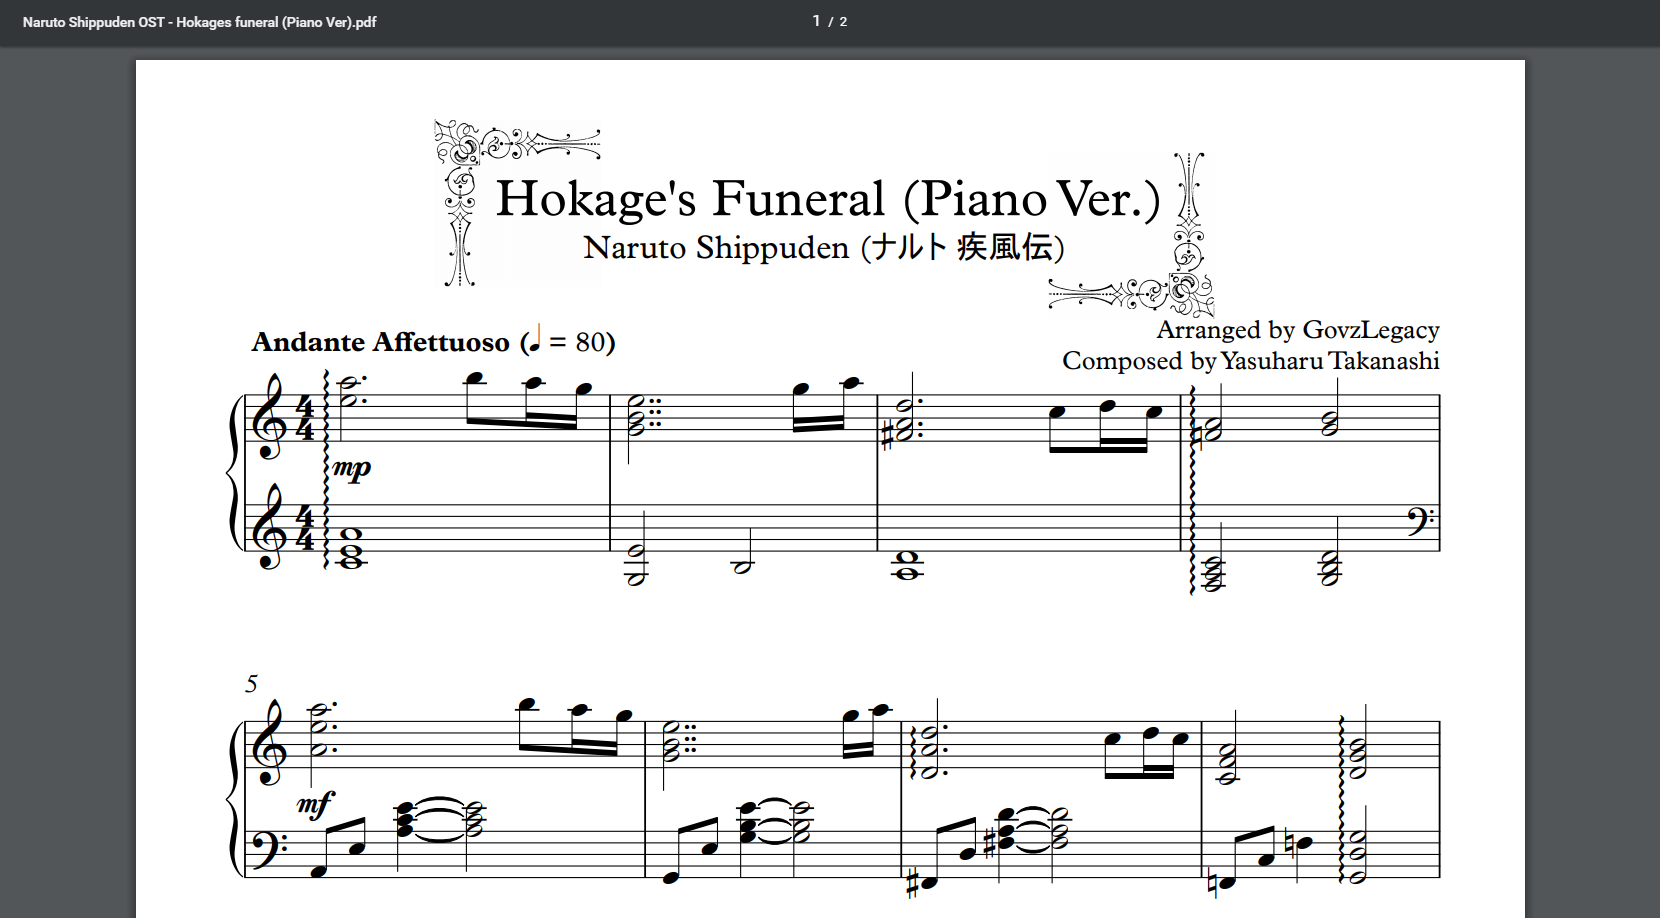Click the mp dynamic marking
Image resolution: width=1660 pixels, height=918 pixels.
pyautogui.click(x=351, y=468)
